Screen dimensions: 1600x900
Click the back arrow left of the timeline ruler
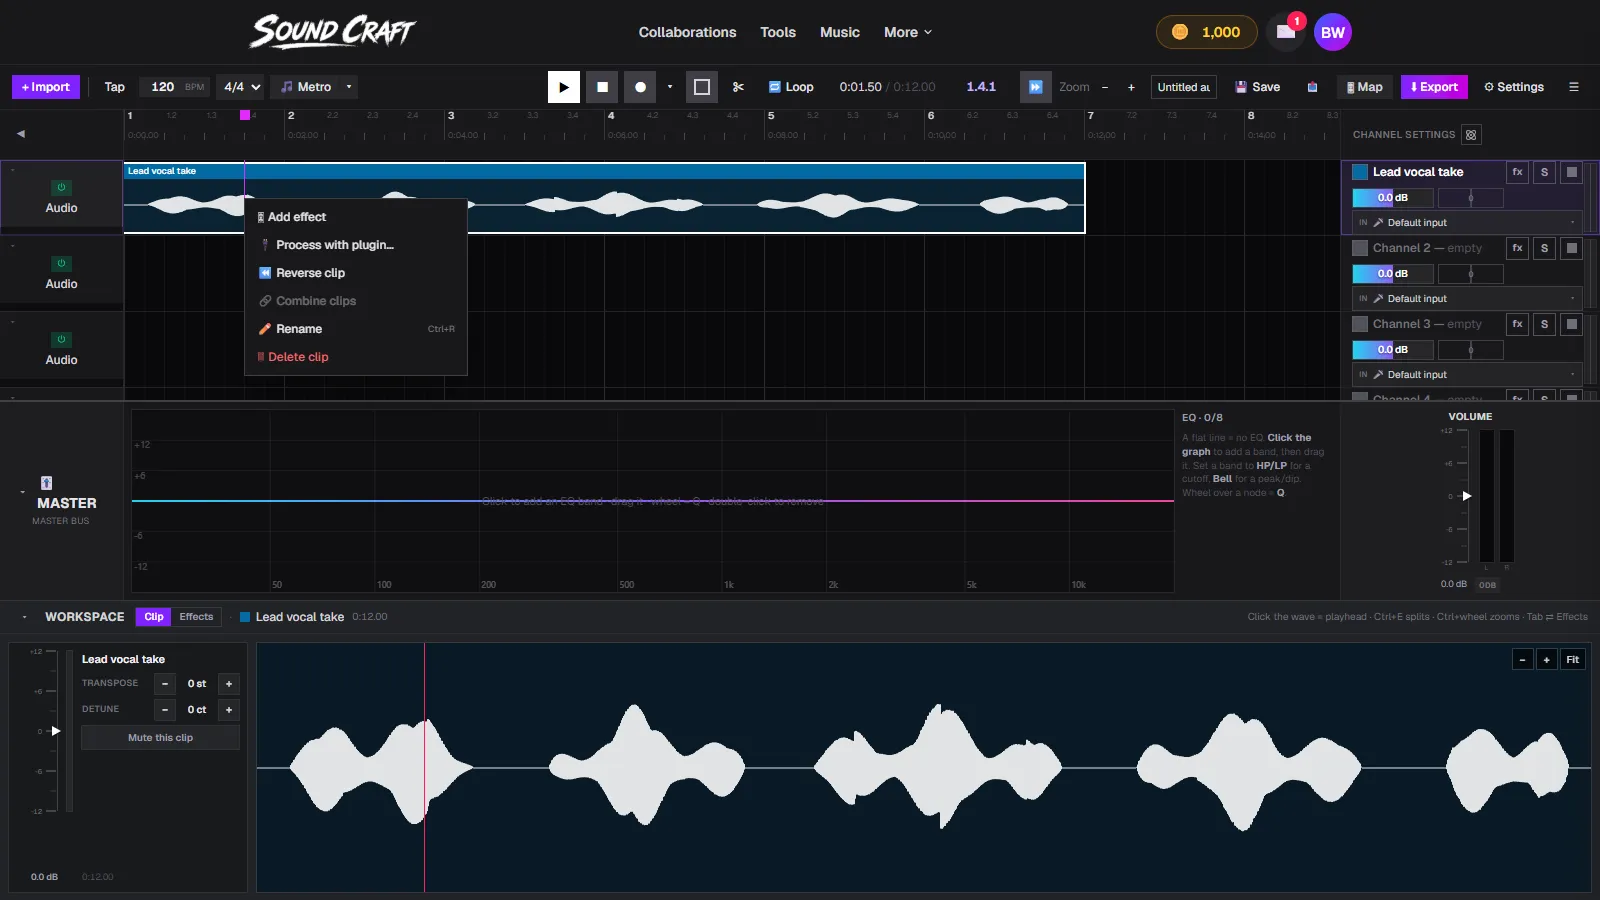pos(20,133)
